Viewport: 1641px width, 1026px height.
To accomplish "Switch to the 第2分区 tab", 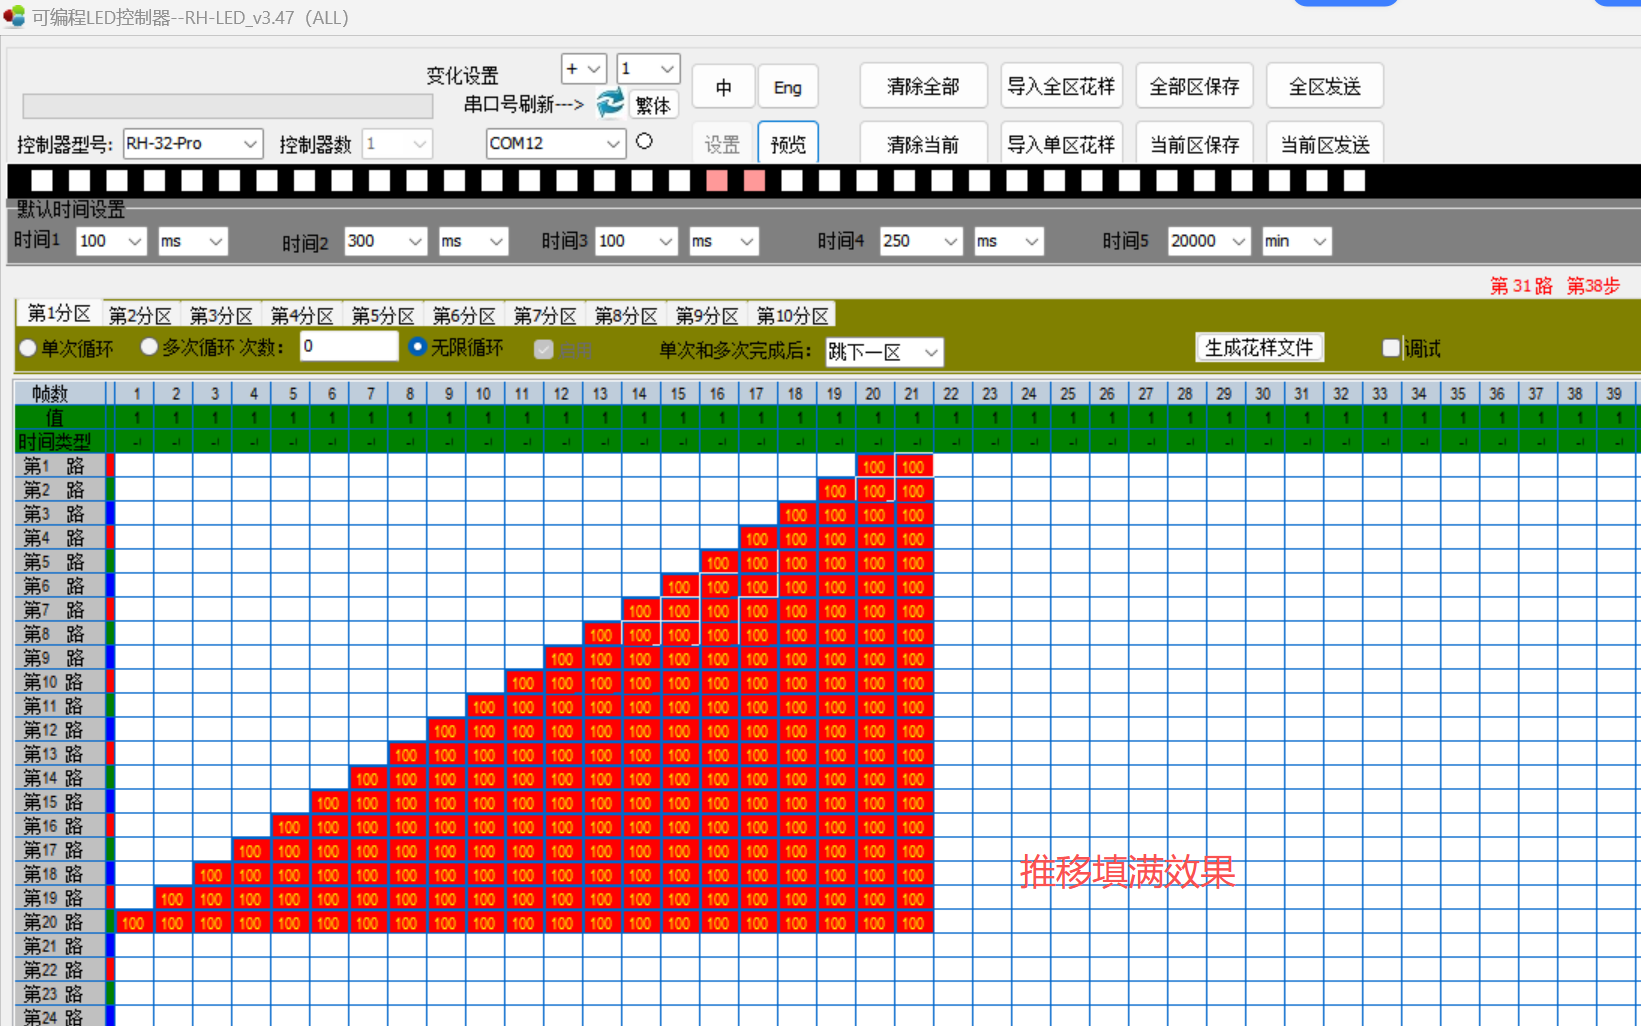I will point(139,314).
